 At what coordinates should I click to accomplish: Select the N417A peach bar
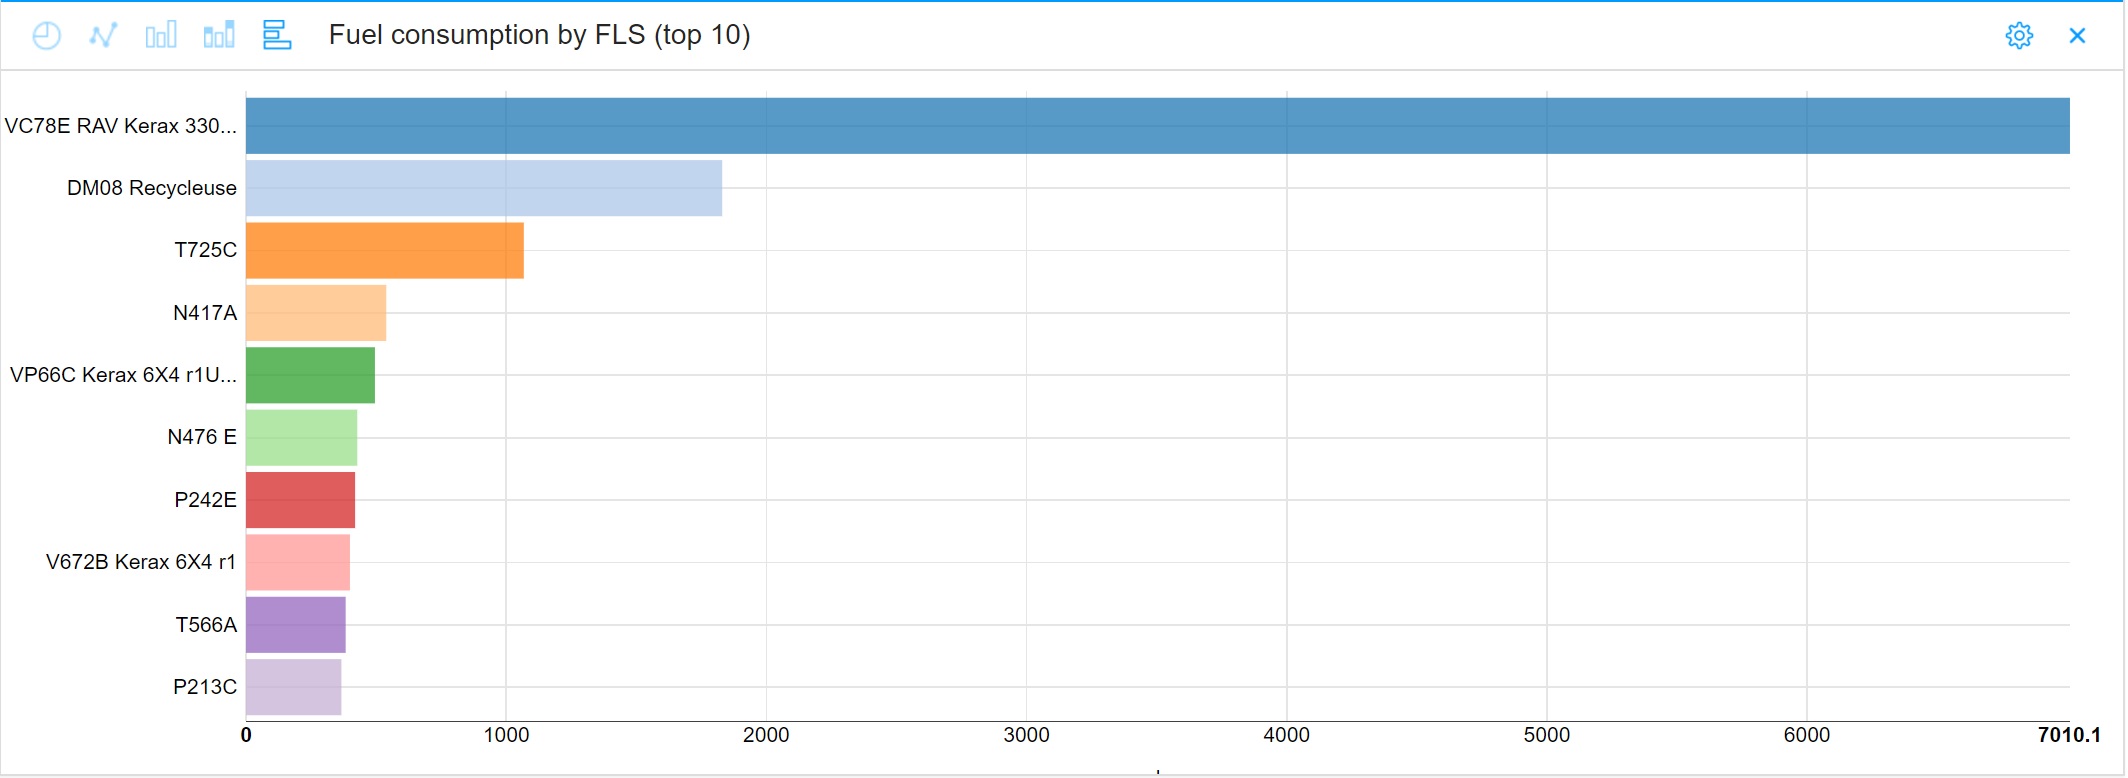click(316, 313)
